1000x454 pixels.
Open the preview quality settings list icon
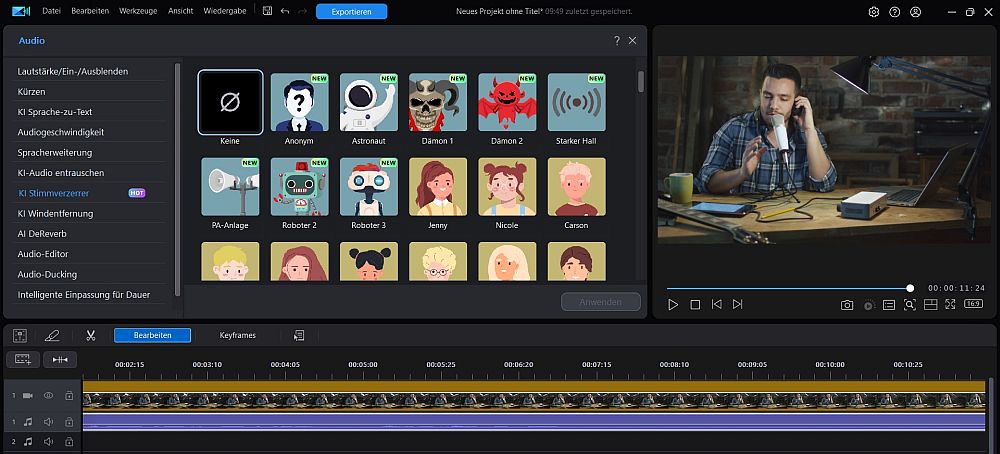[x=889, y=304]
